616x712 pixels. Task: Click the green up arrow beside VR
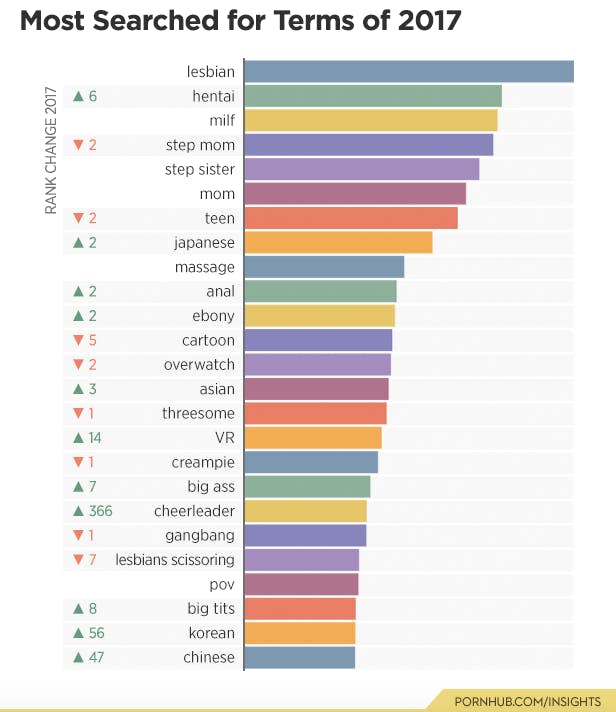(79, 438)
